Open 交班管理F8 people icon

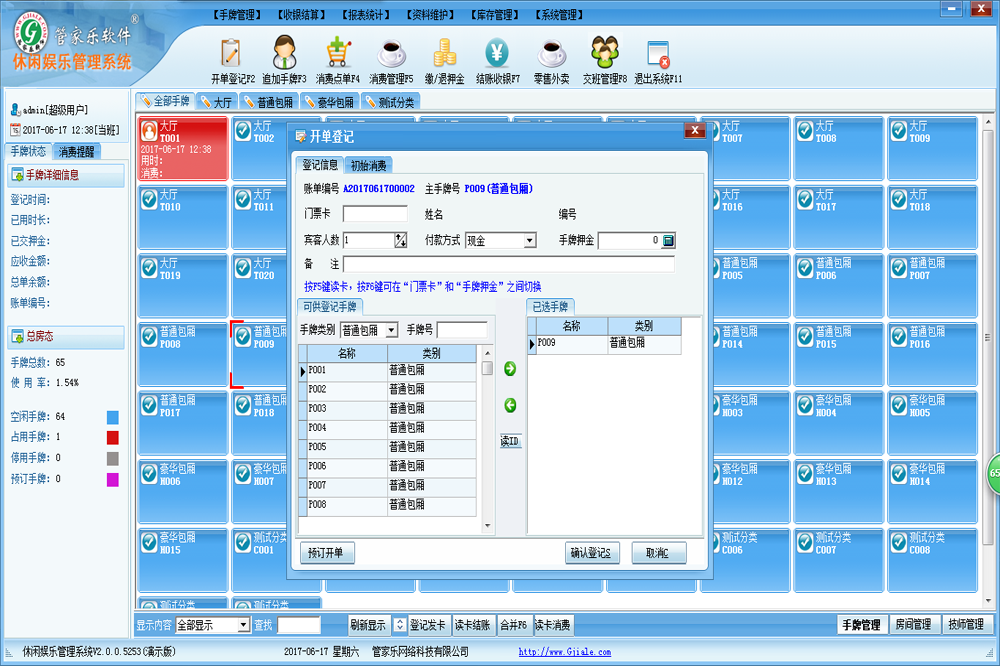pos(605,61)
